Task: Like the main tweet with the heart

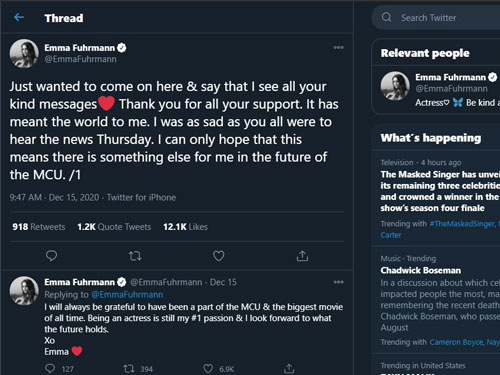Action: [219, 256]
